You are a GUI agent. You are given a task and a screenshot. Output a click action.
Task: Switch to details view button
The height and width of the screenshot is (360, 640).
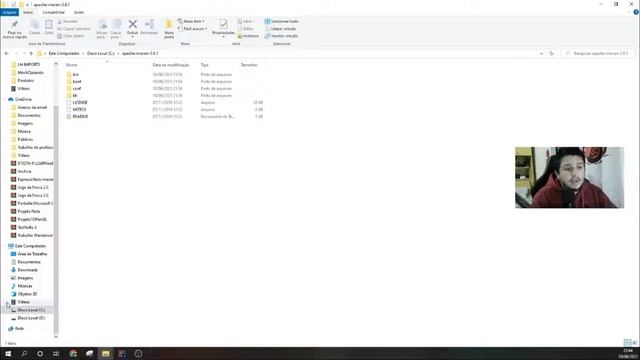click(x=628, y=343)
